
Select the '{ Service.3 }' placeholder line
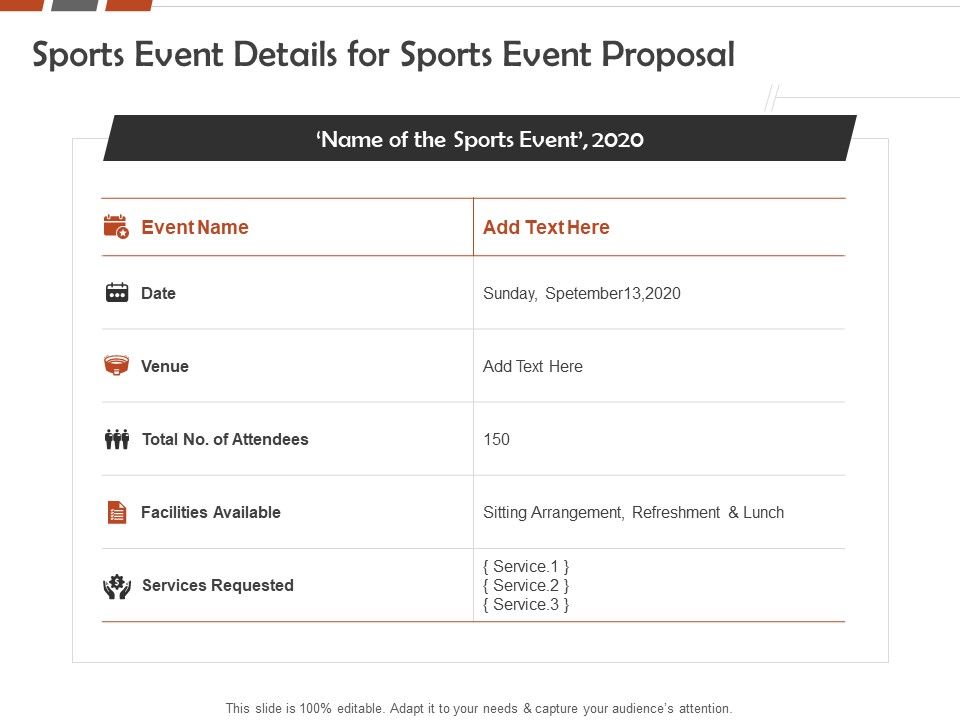click(525, 604)
